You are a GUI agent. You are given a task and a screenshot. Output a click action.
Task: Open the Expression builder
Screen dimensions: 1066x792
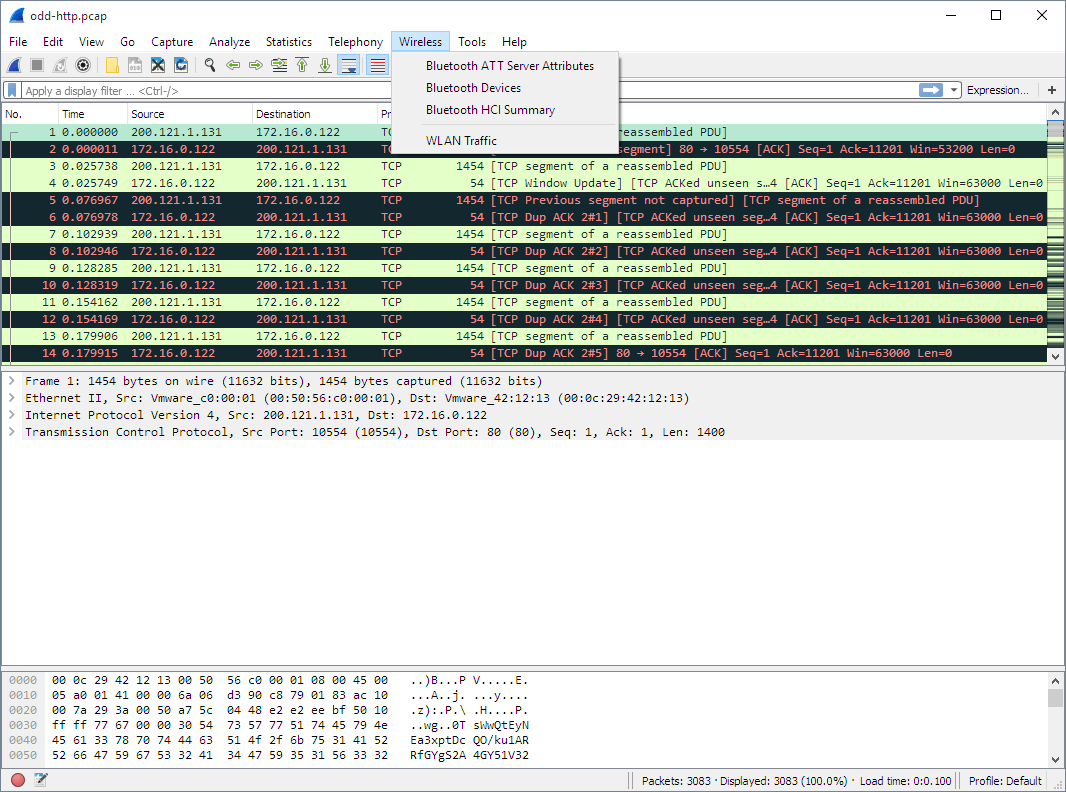tap(998, 89)
